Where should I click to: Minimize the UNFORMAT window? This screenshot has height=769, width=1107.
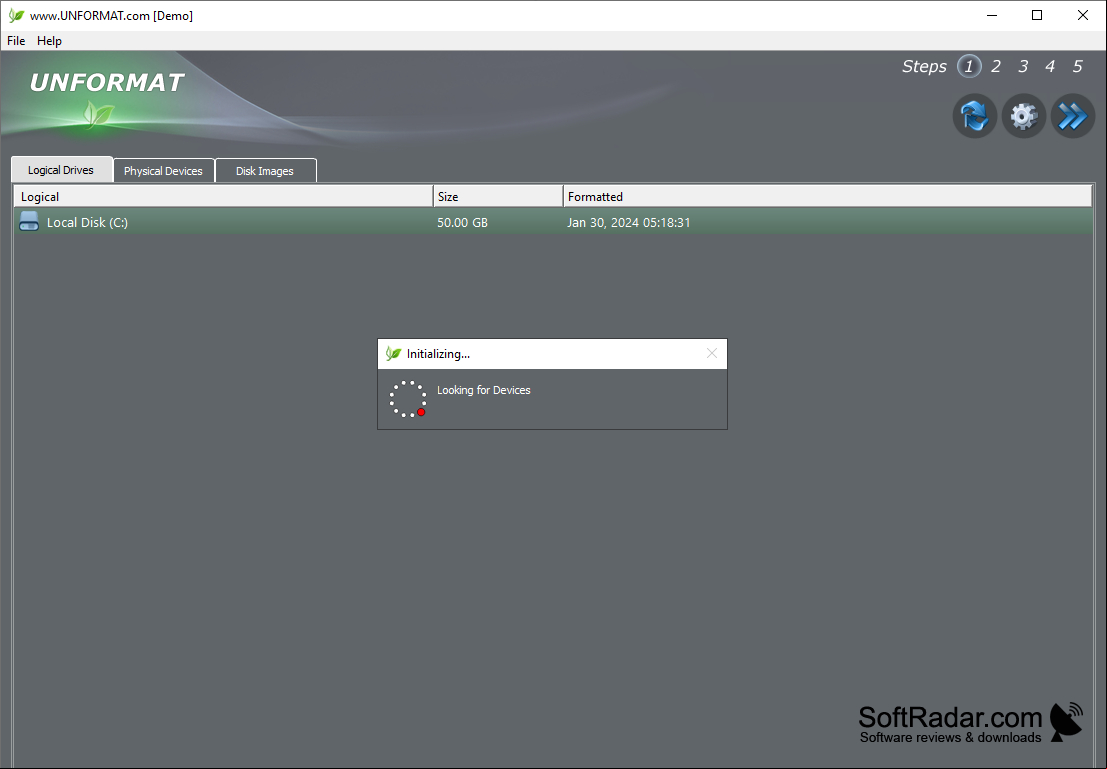point(992,16)
